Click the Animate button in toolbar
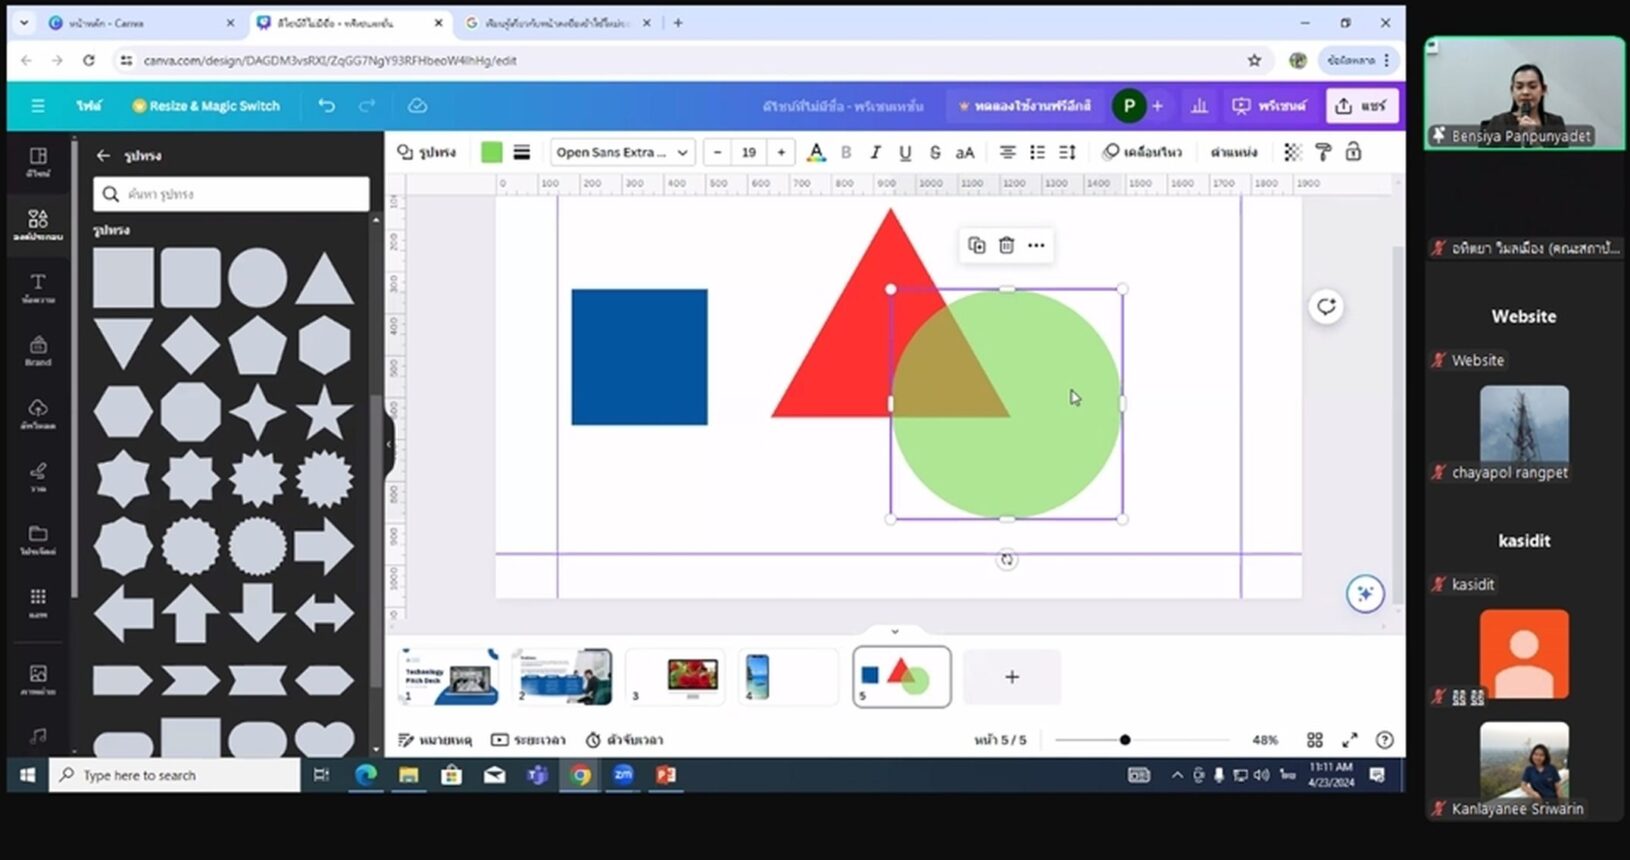Screen dimensions: 1630x860 tap(1142, 152)
